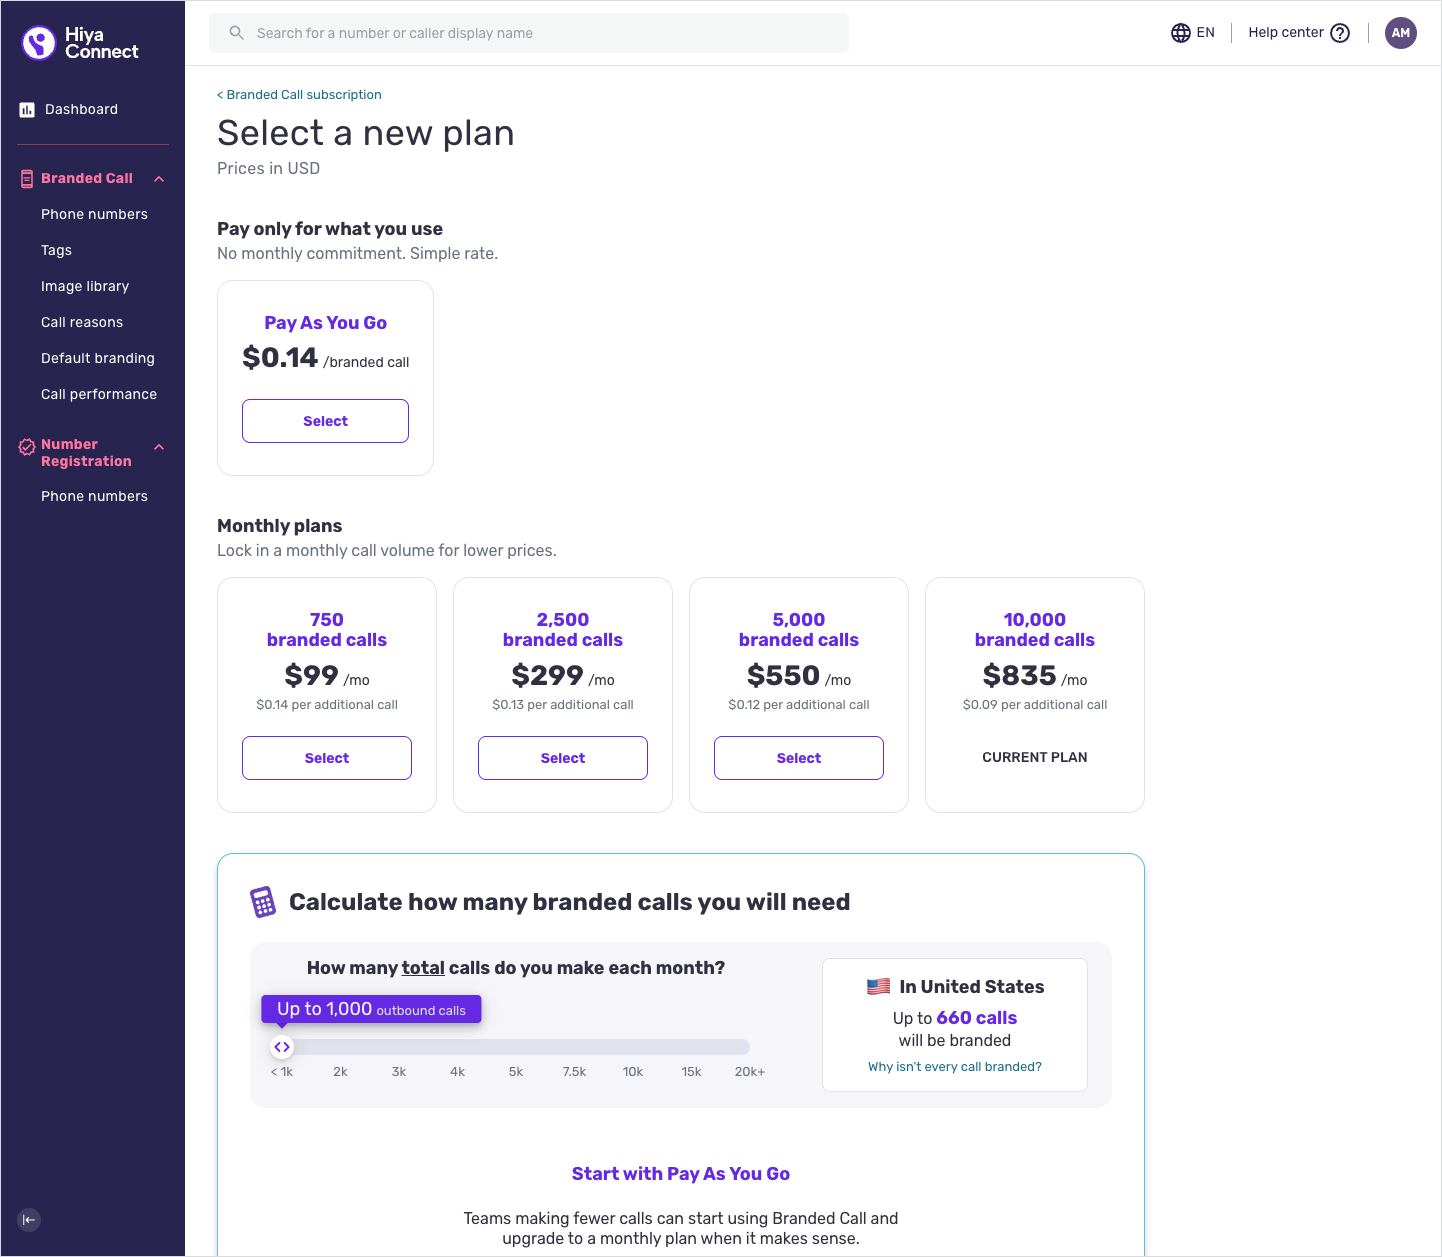Click the CURRENT PLAN label

1035,758
